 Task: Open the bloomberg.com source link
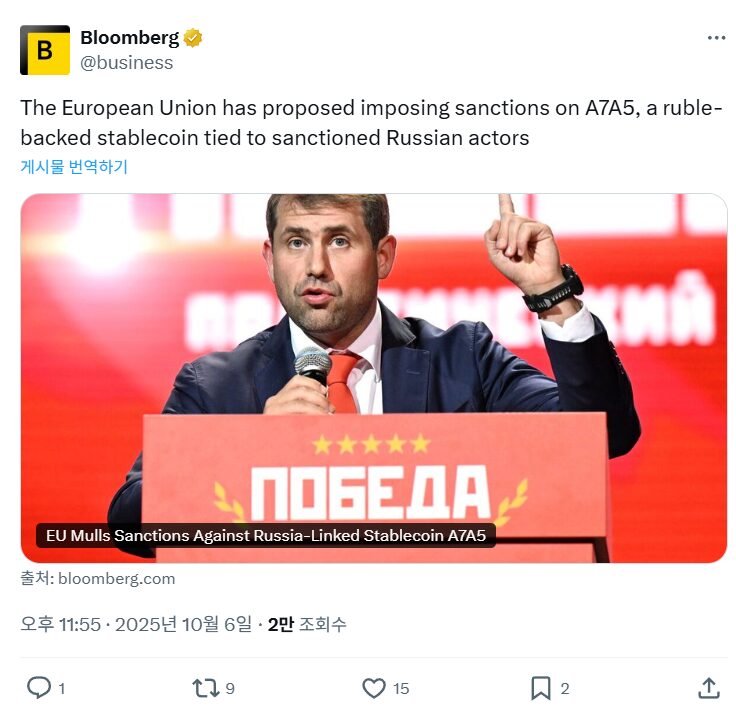point(116,578)
